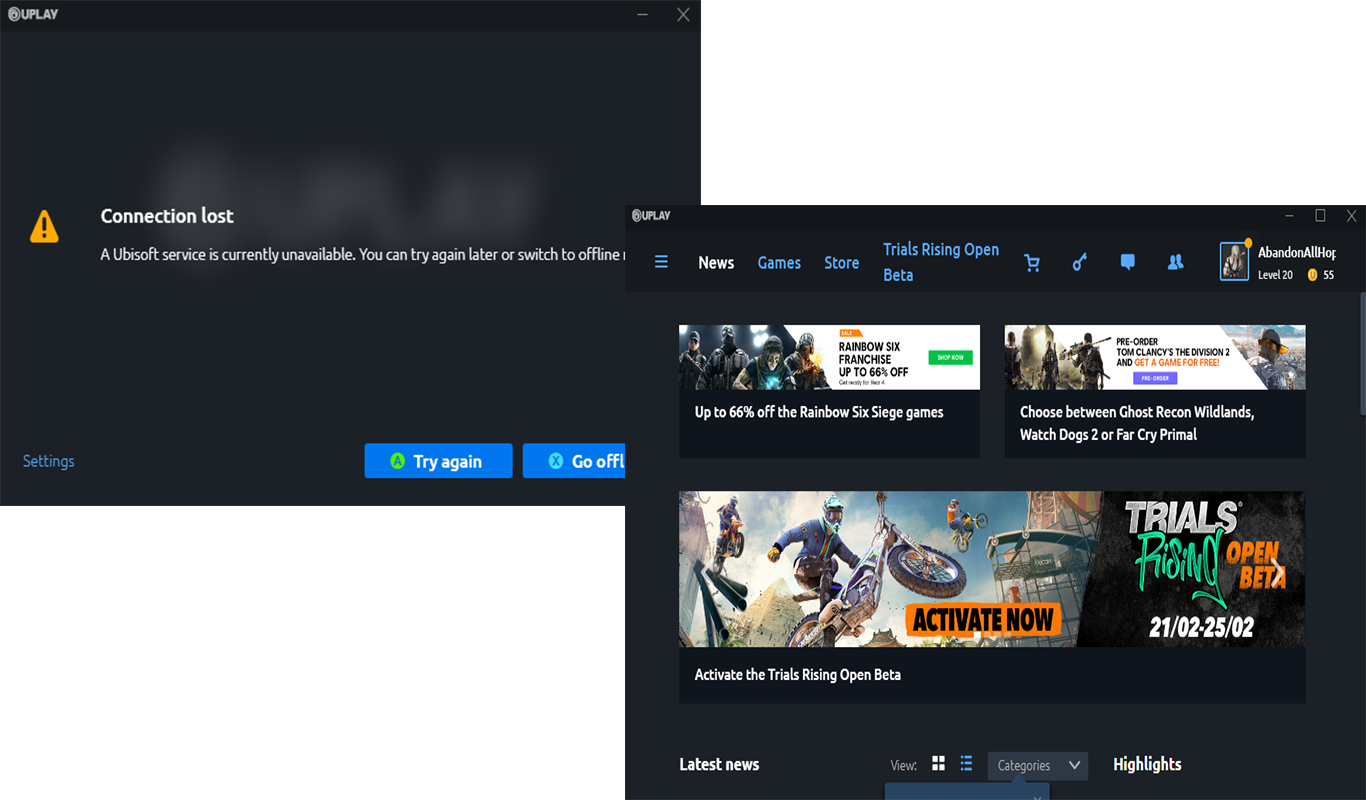Click "Activate the Trials Rising Open Beta" caption
1366x800 pixels.
(798, 675)
